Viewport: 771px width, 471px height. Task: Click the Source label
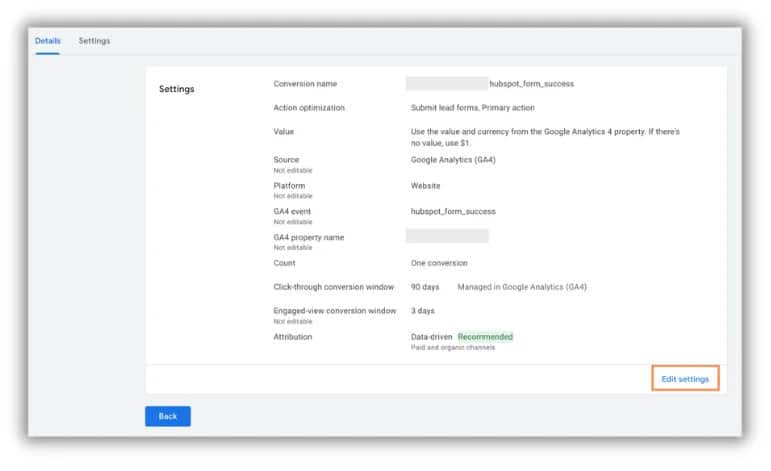pos(286,160)
